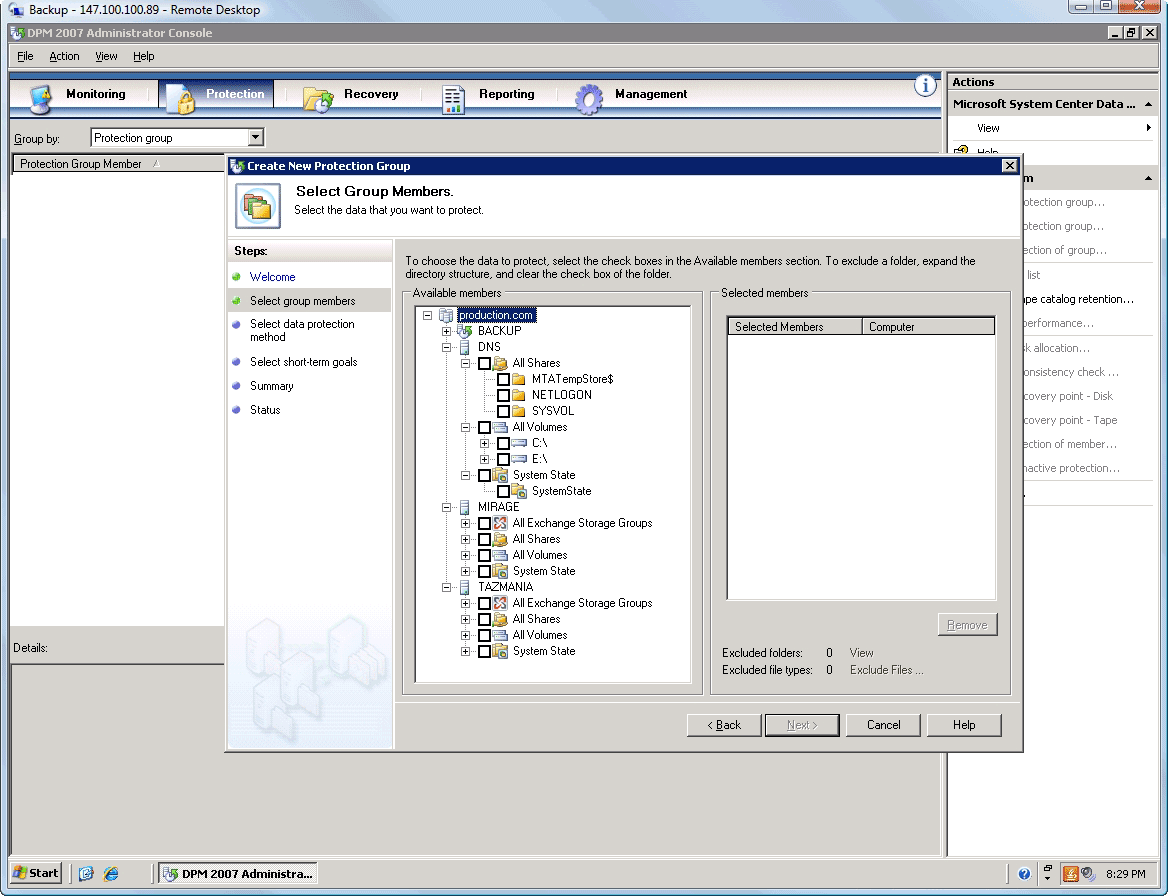Check the MIRAGE All Exchange Storage Groups checkbox
1168x896 pixels.
(x=484, y=524)
